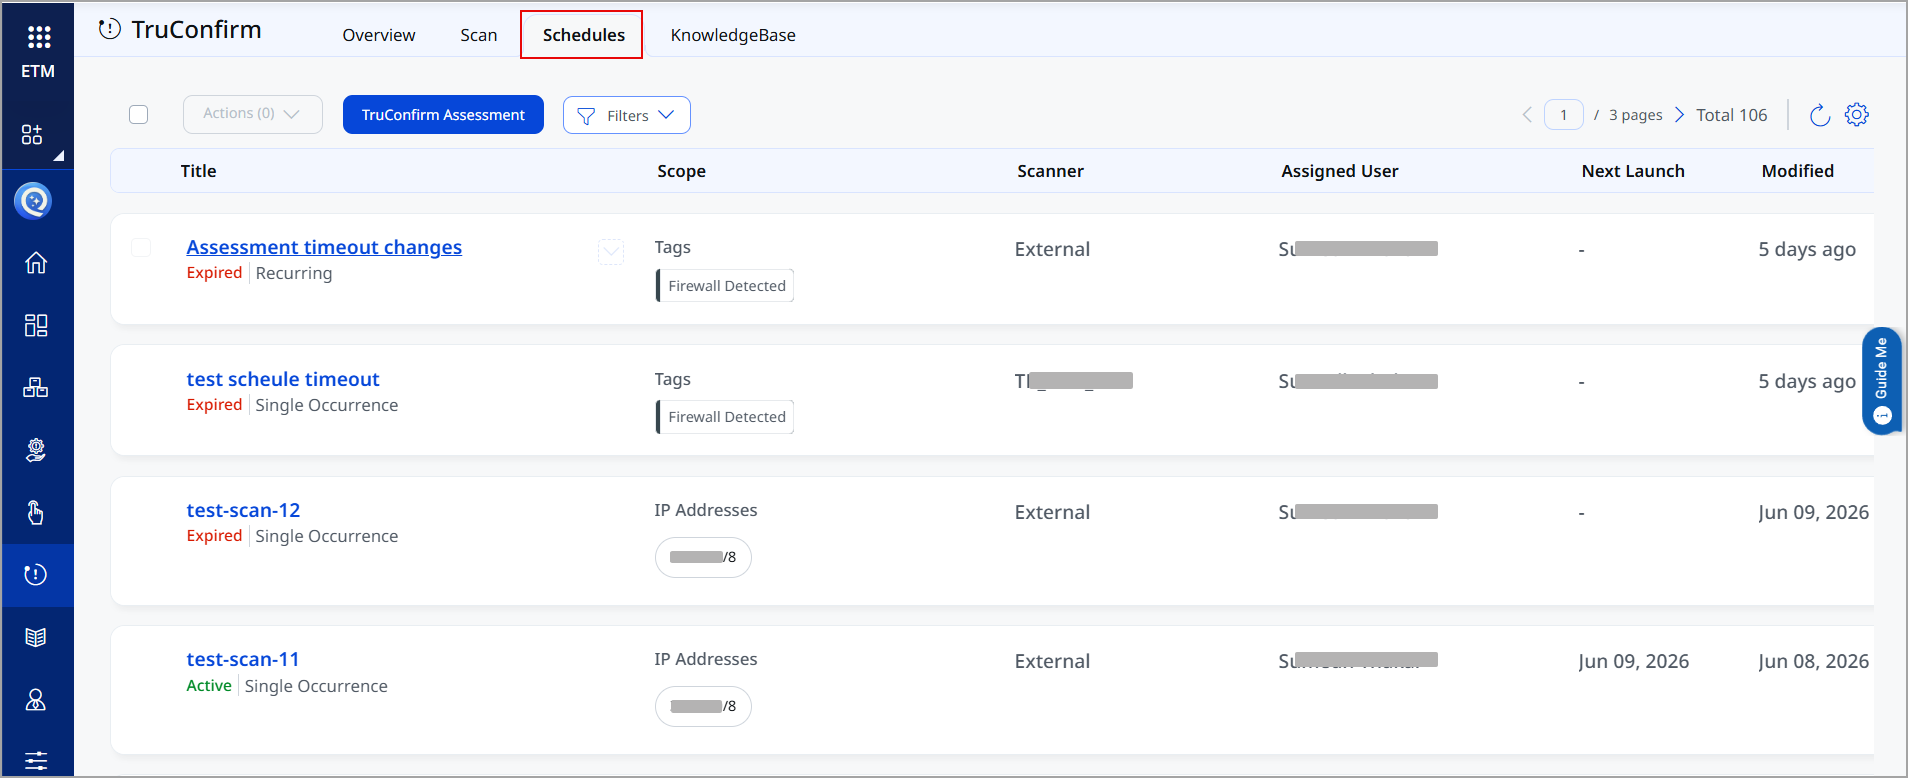This screenshot has width=1908, height=778.
Task: Open the sliders settings icon at sidebar bottom
Action: (x=36, y=760)
